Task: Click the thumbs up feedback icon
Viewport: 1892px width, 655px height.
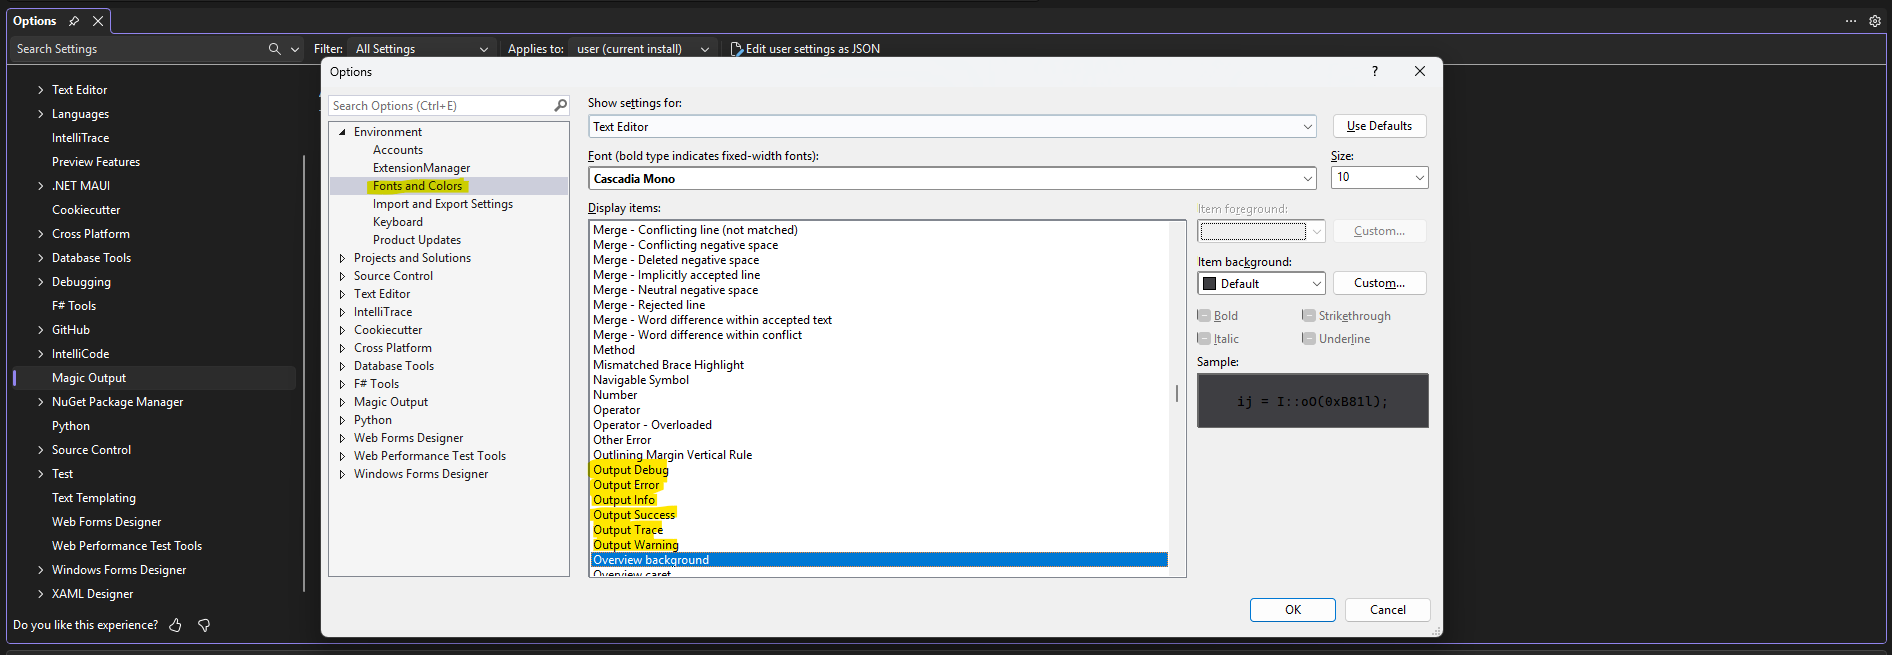Action: click(x=176, y=625)
